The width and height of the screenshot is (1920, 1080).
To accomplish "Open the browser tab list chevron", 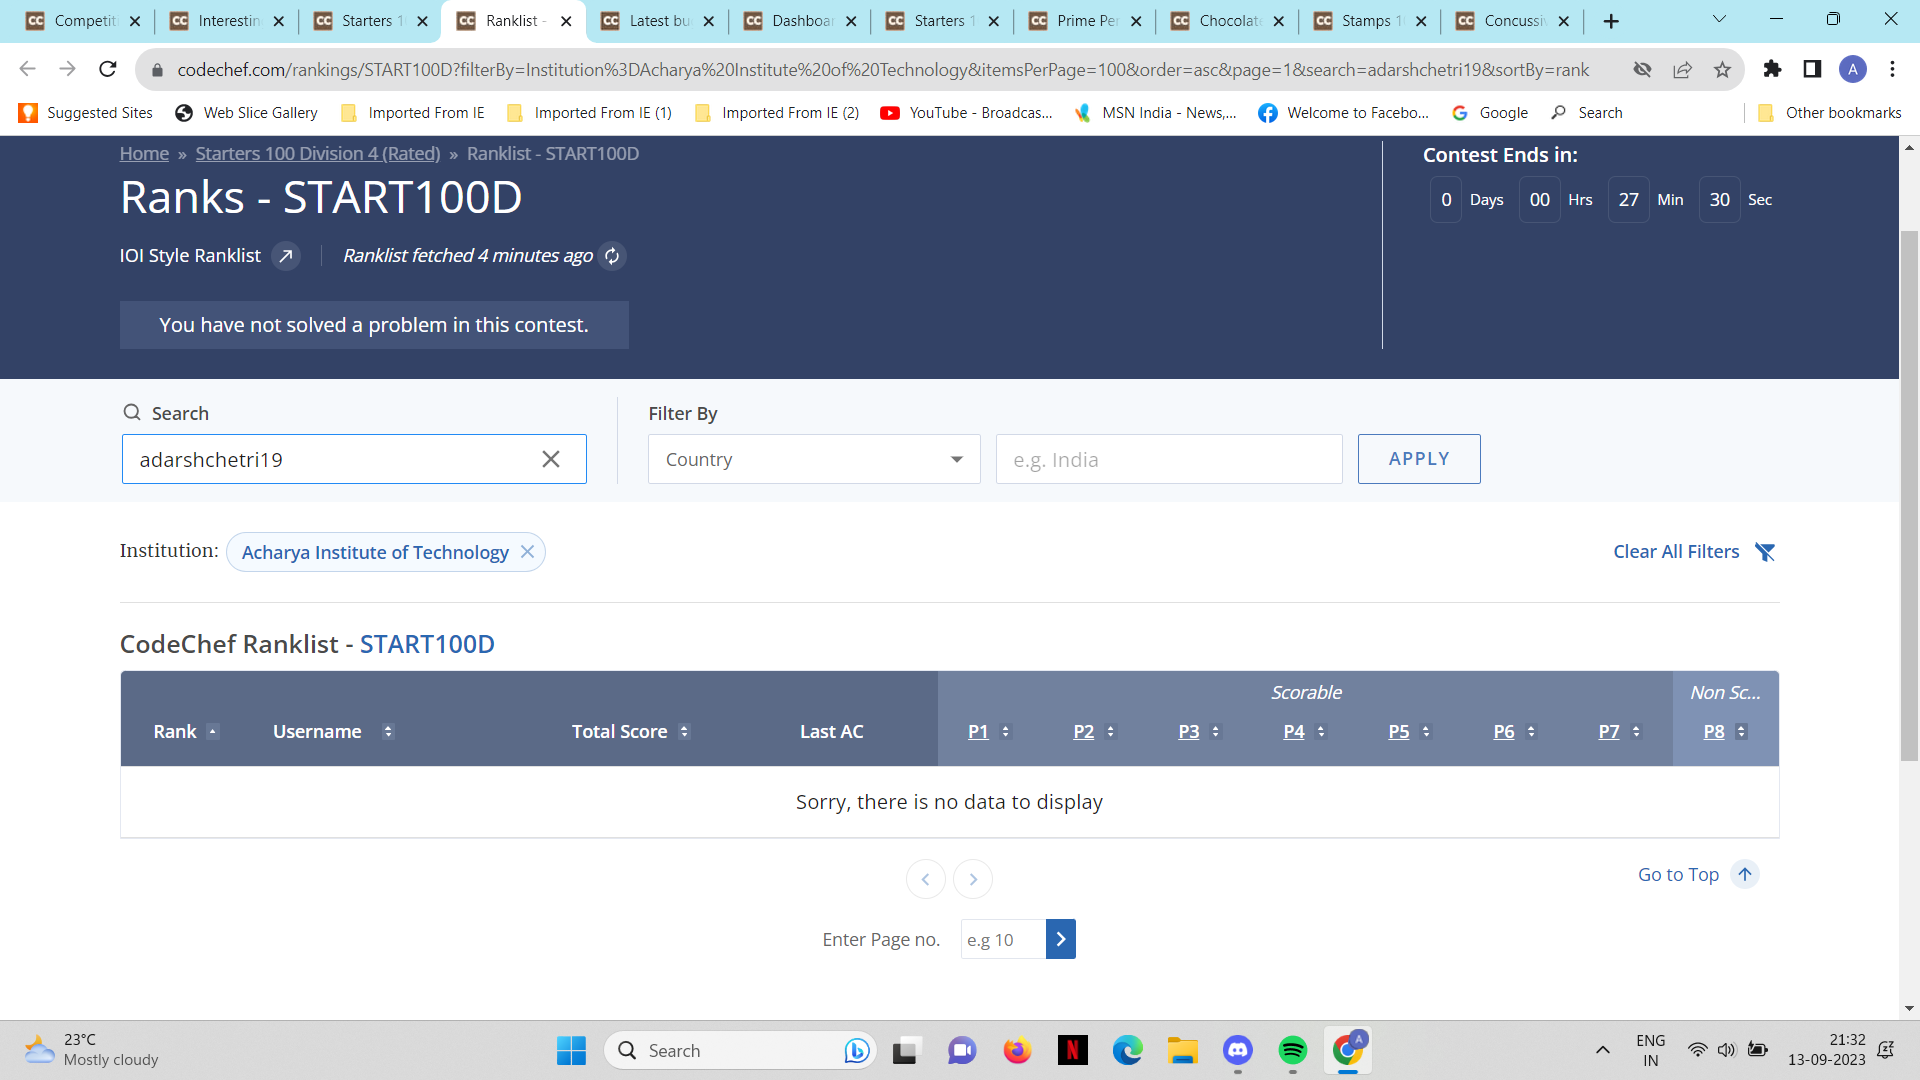I will click(x=1719, y=20).
